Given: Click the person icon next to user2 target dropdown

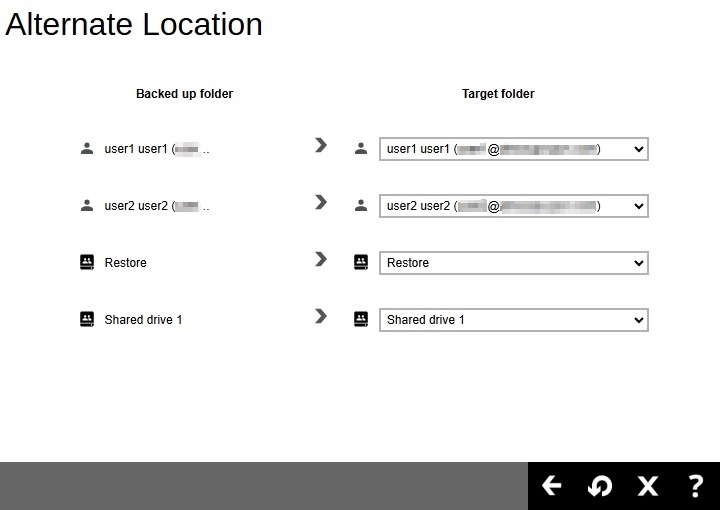Looking at the screenshot, I should (361, 206).
